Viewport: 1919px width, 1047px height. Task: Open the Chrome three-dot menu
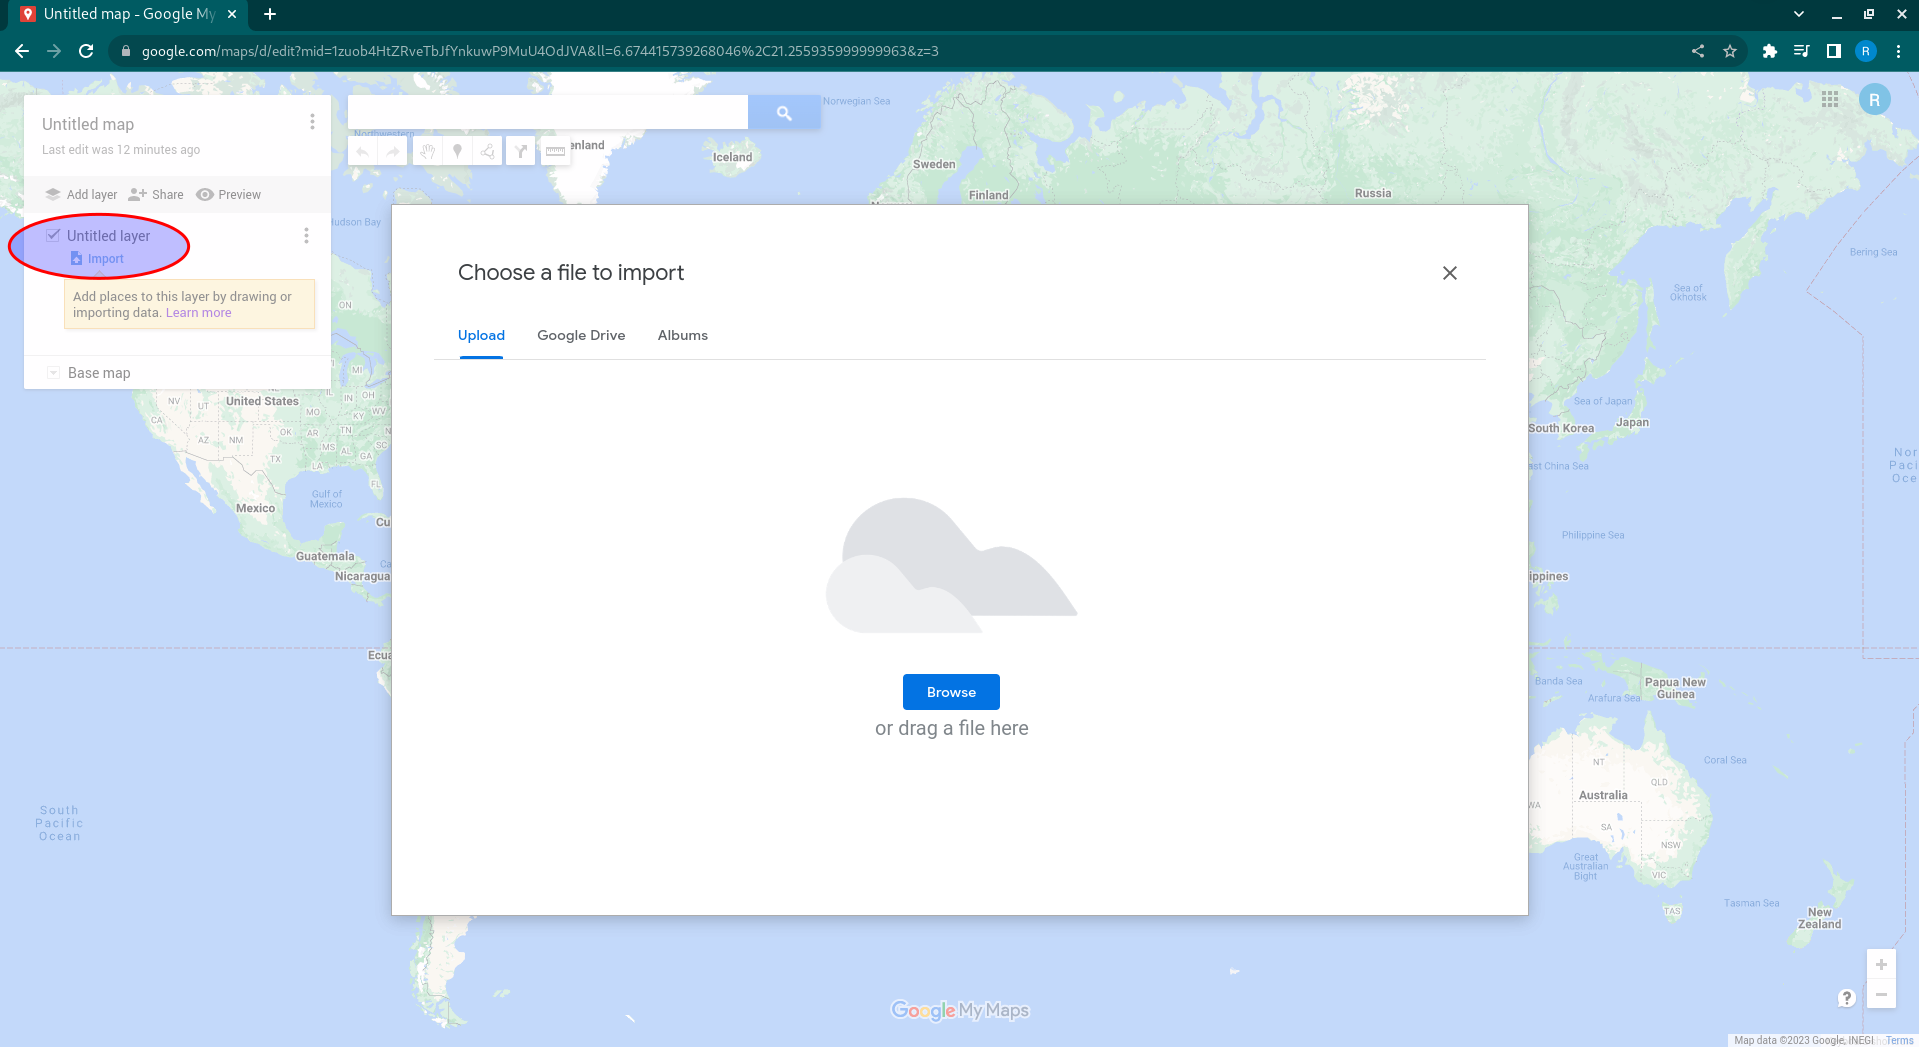tap(1899, 51)
